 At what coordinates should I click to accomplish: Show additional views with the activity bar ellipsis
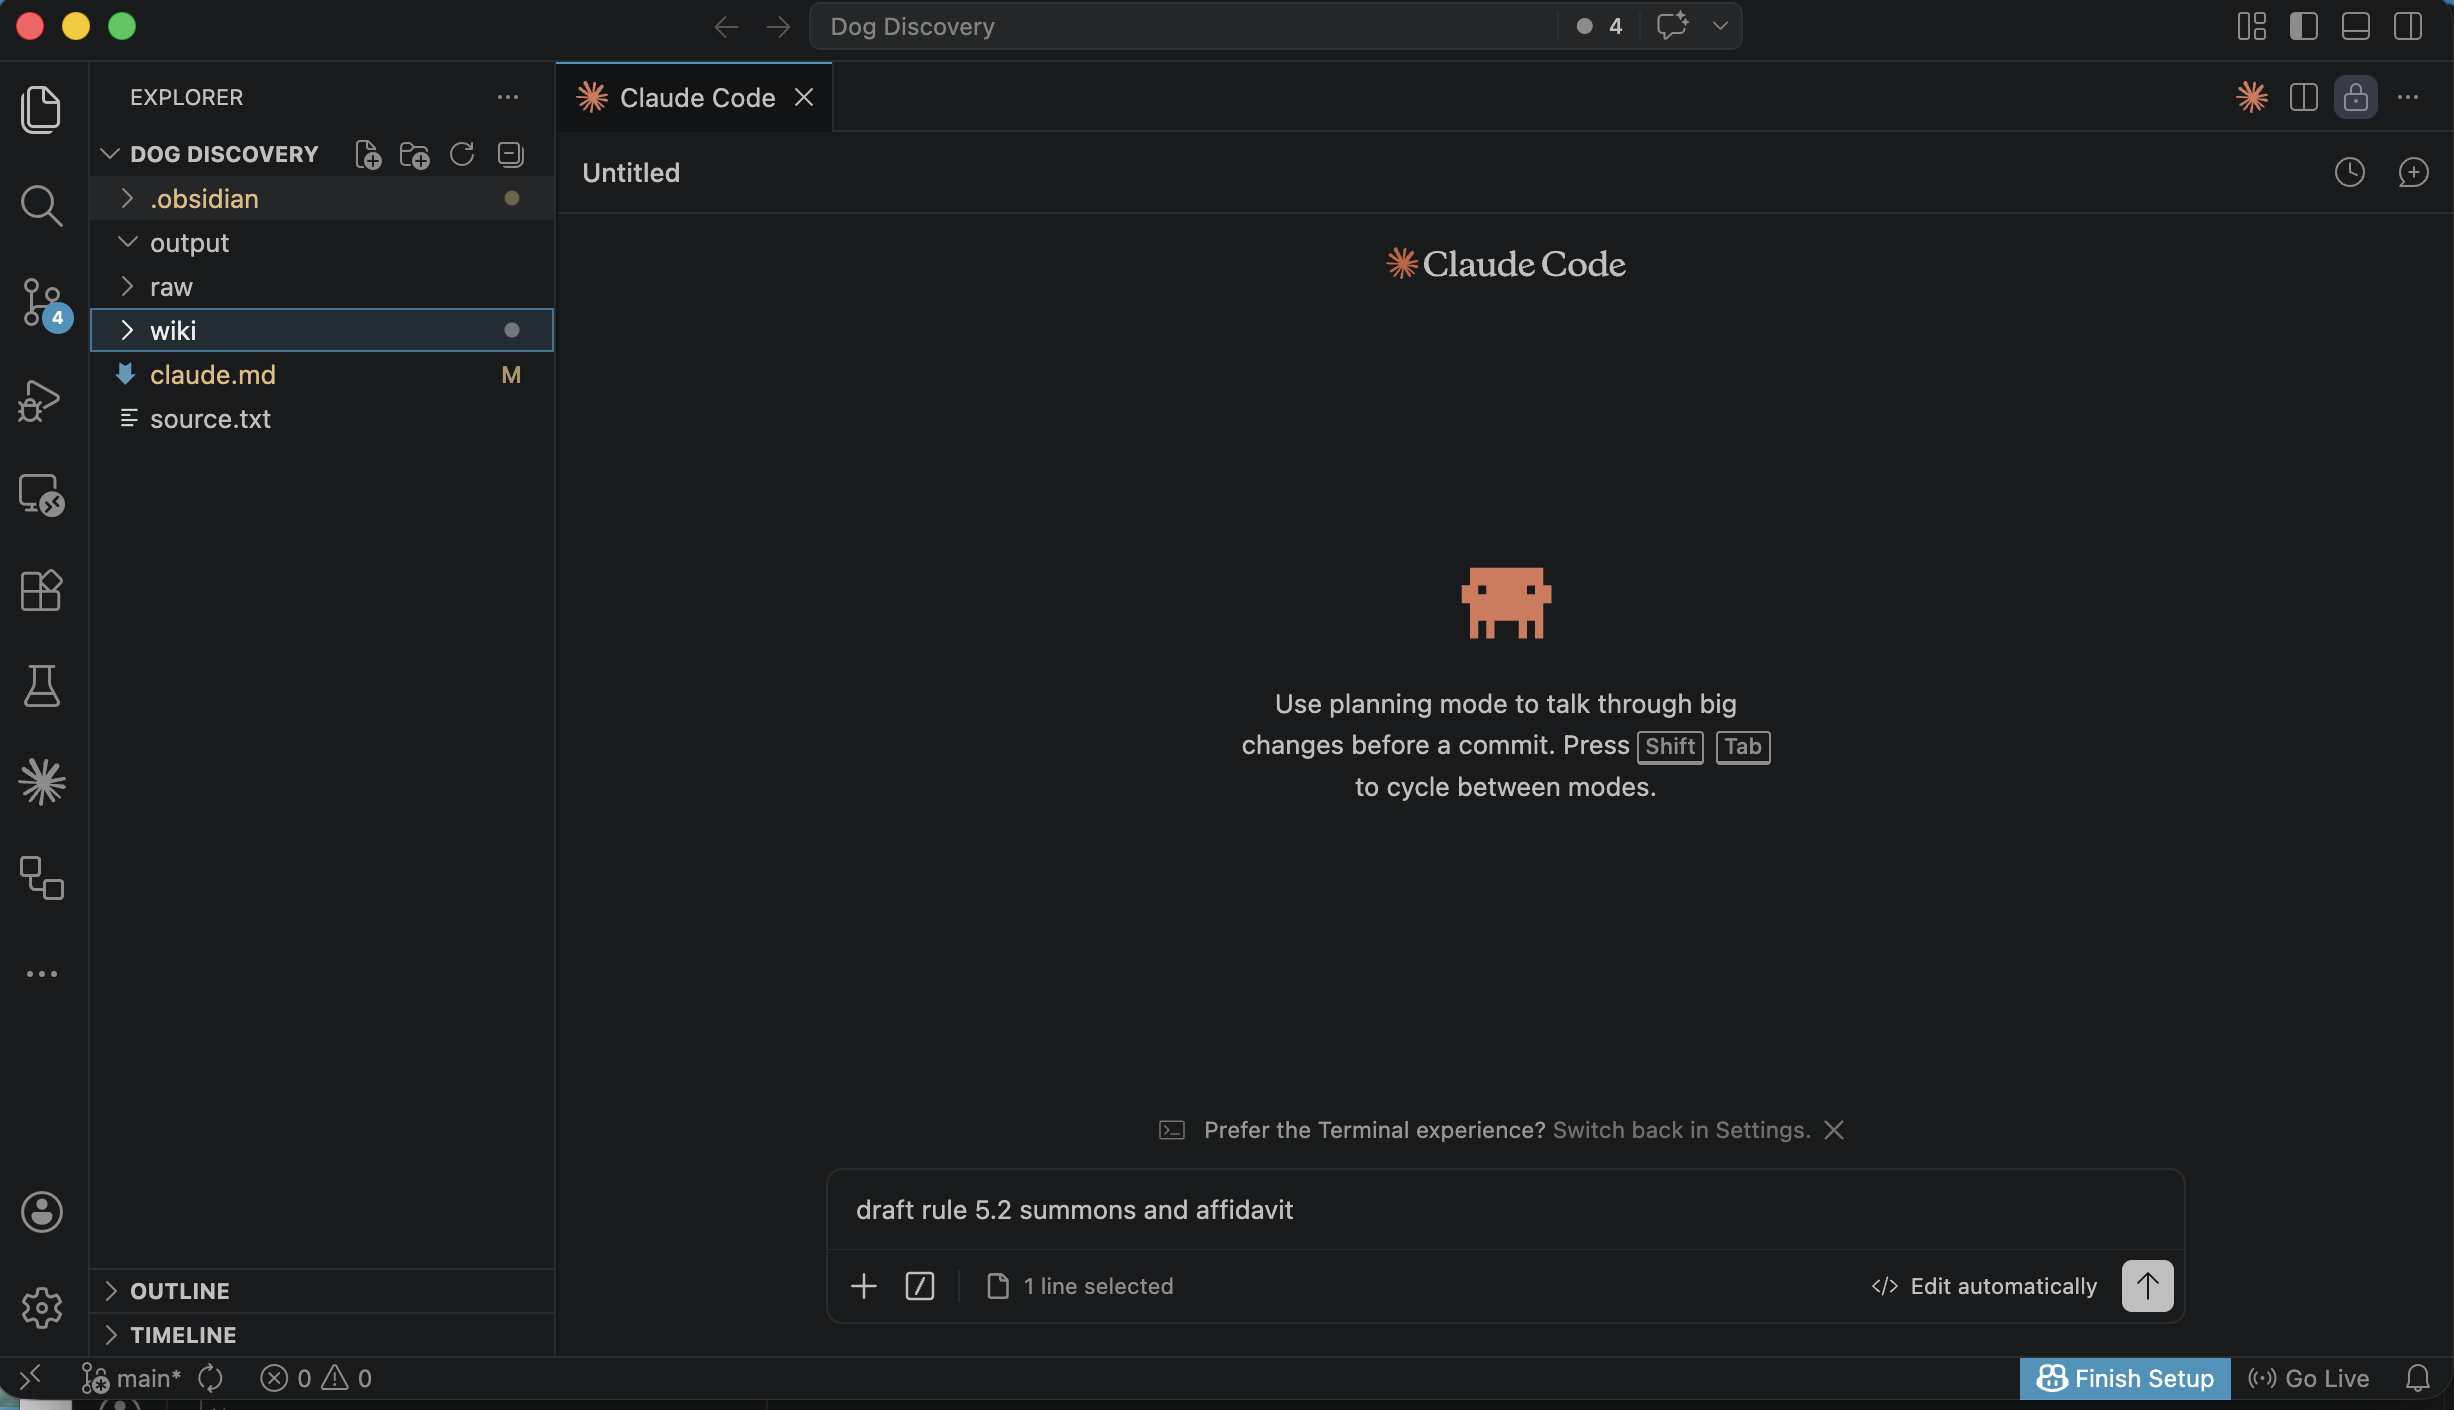point(41,974)
